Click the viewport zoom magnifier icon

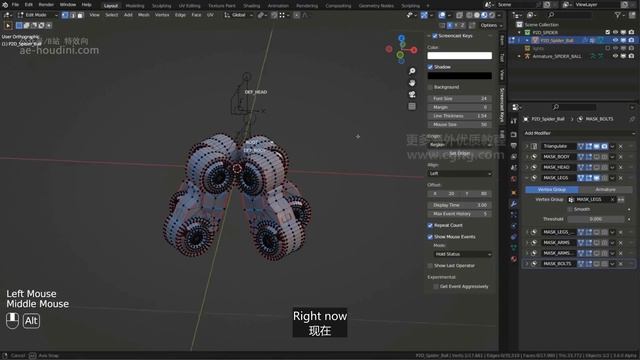pos(412,71)
